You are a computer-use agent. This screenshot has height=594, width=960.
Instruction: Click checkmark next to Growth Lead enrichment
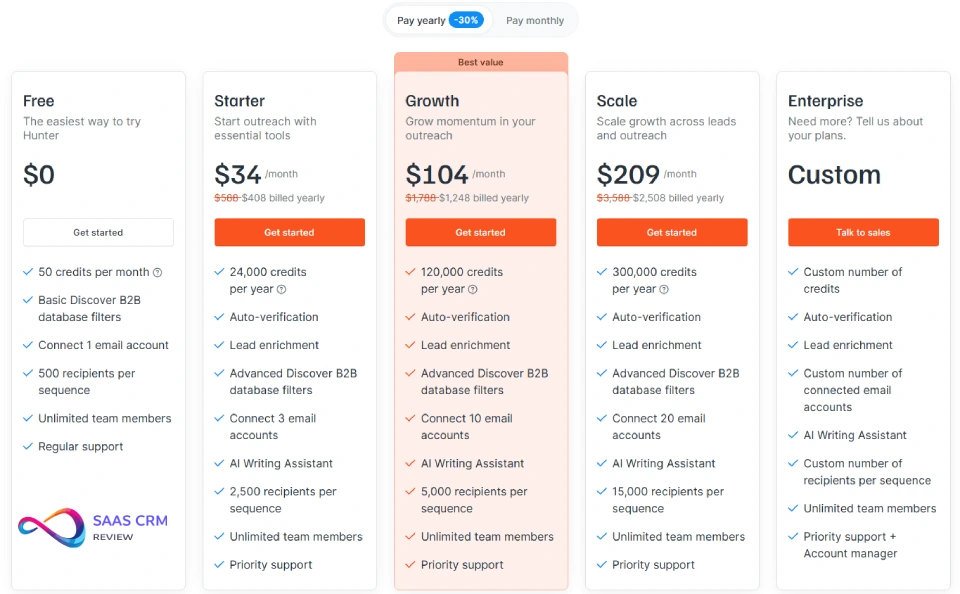pyautogui.click(x=410, y=345)
